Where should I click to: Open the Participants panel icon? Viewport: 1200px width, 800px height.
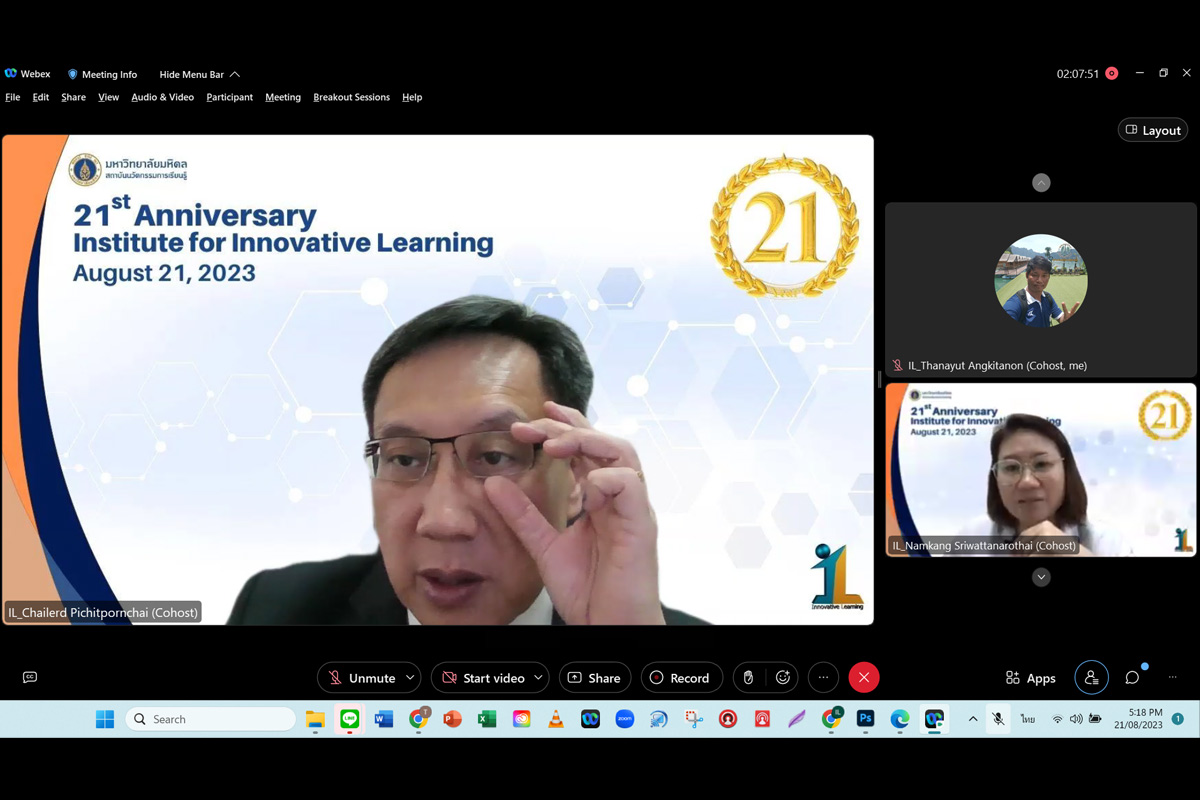click(x=1091, y=678)
